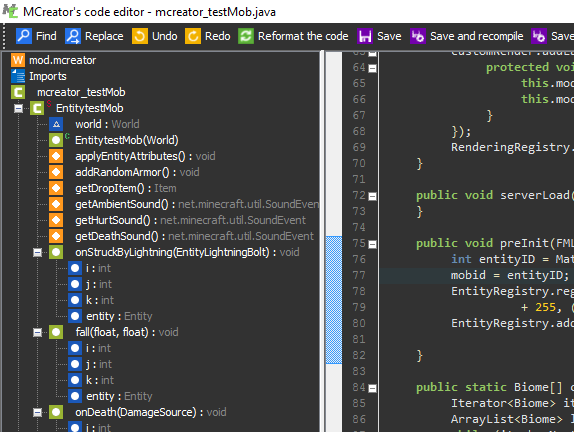The width and height of the screenshot is (574, 432).
Task: Select mcreator_testMob class node
Action: (x=81, y=92)
